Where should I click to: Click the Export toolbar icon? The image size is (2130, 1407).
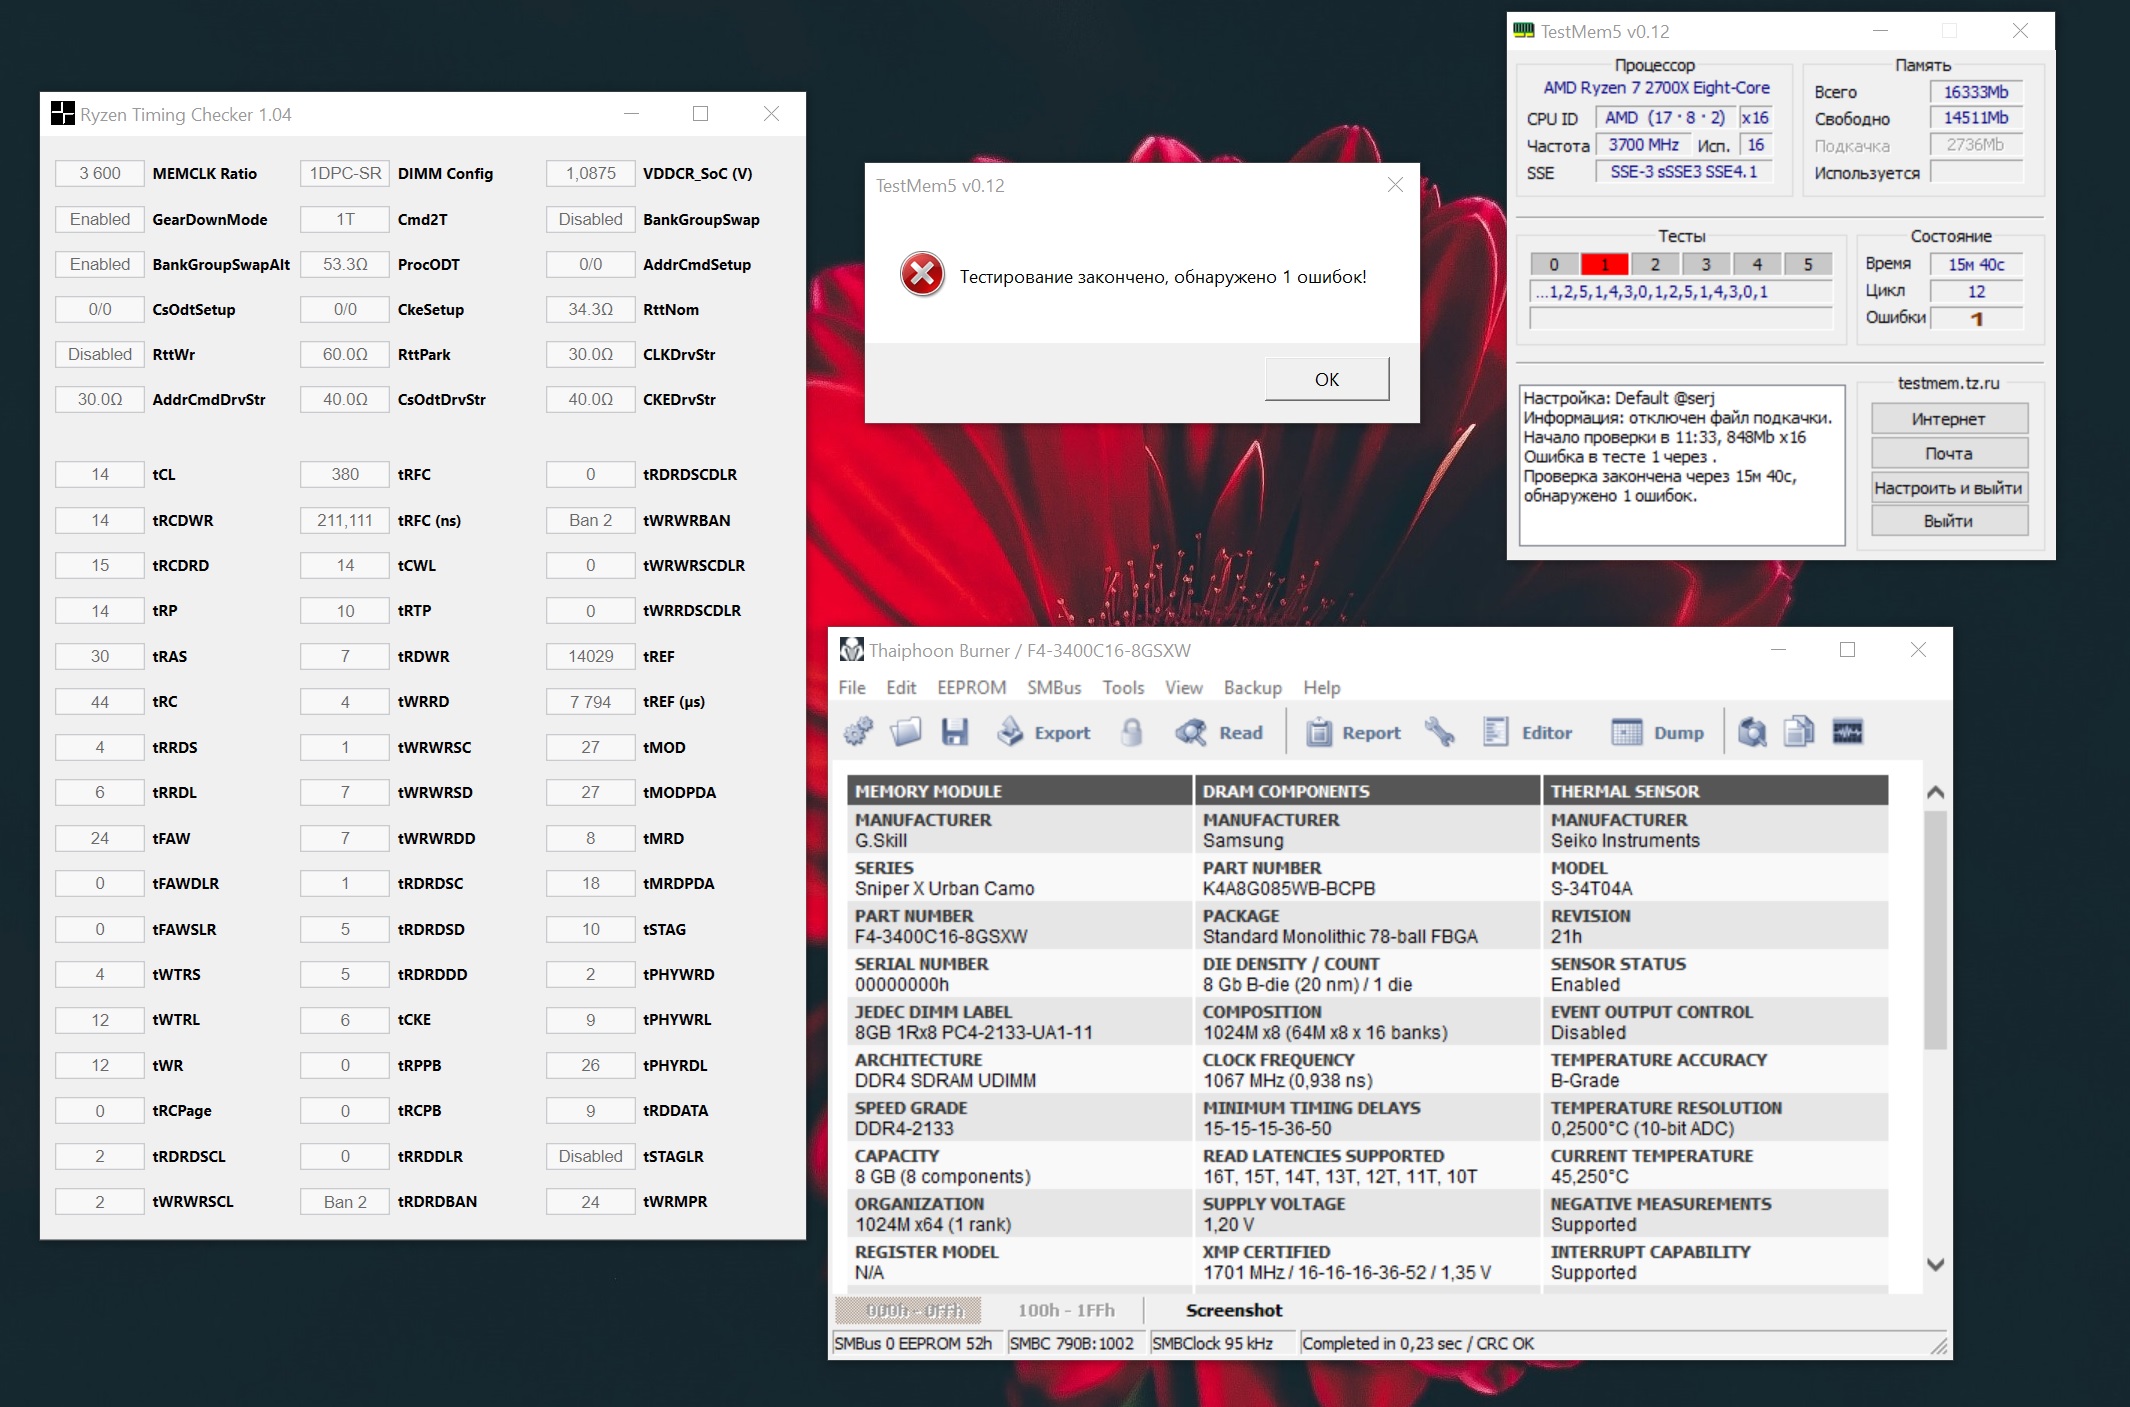pos(1043,732)
